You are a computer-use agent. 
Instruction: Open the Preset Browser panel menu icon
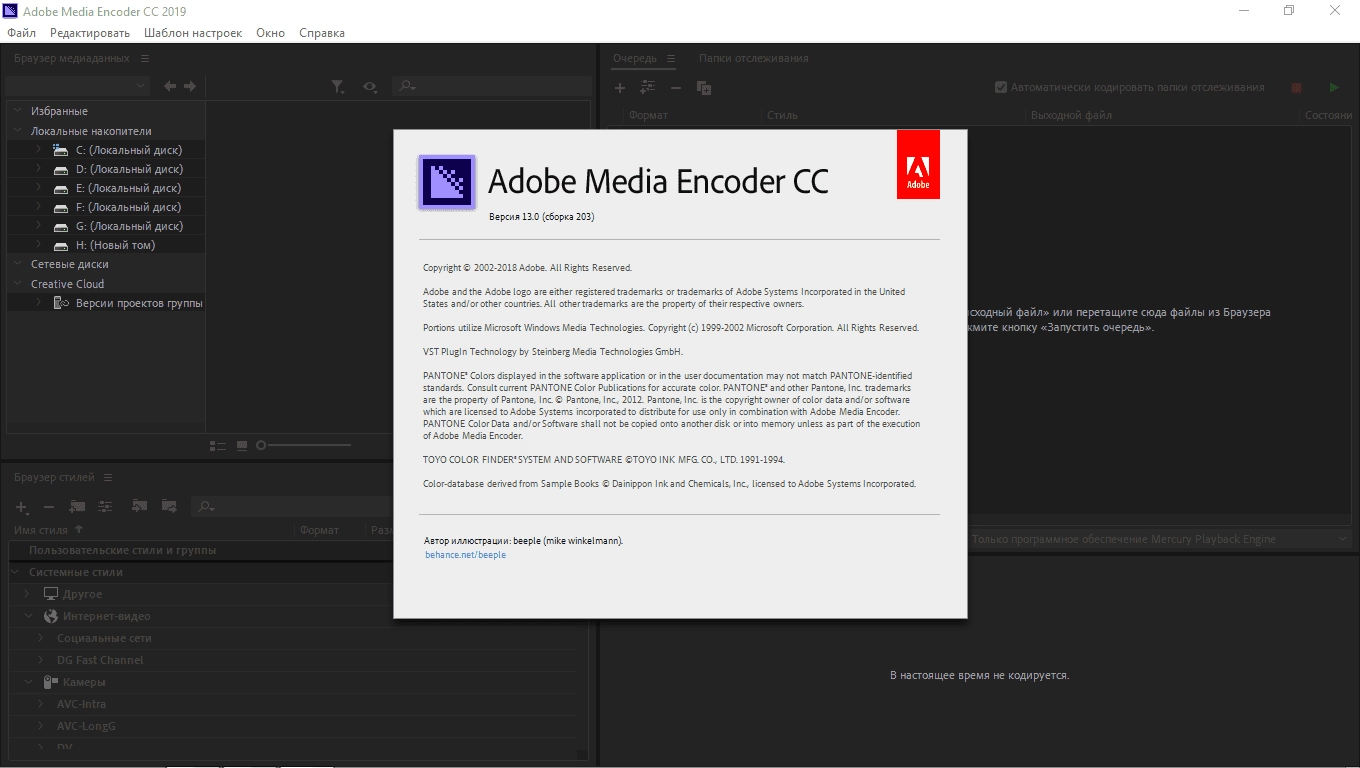click(x=108, y=478)
